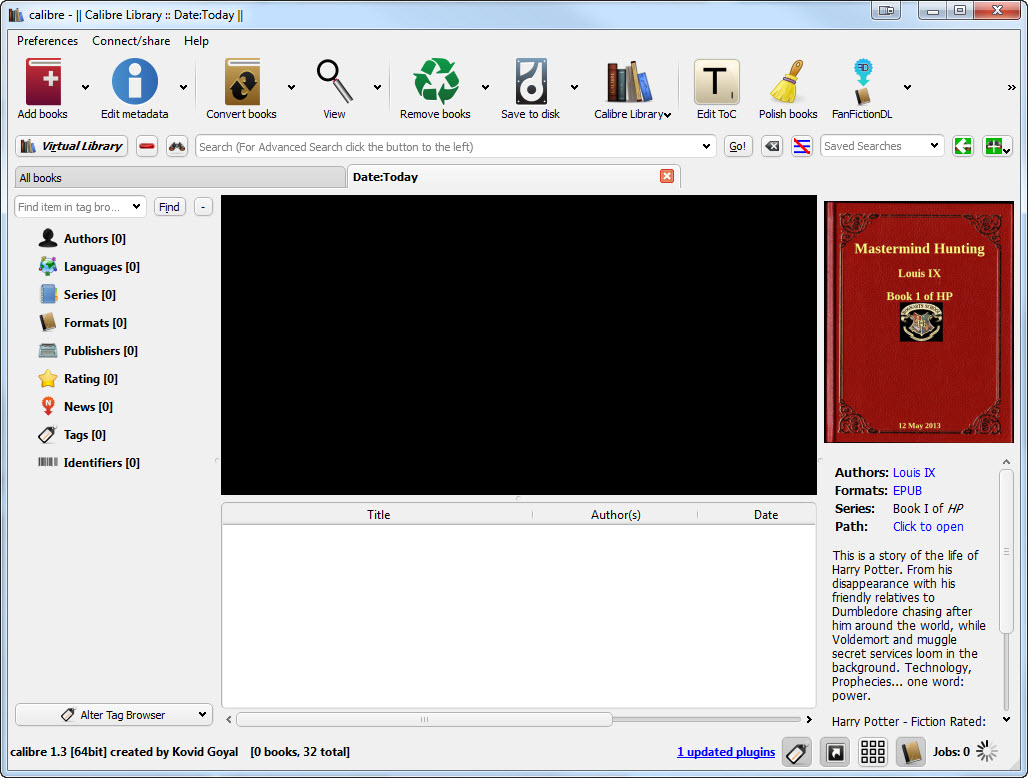Click the Find button in tag browser
1028x778 pixels.
[169, 207]
